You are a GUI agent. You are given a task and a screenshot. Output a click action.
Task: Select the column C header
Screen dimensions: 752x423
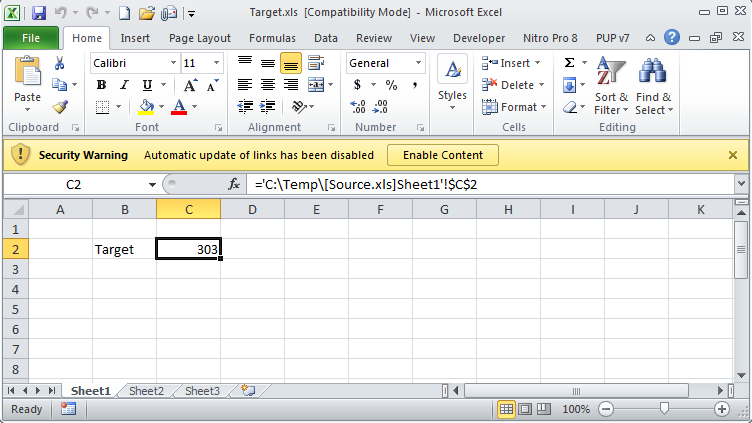(188, 210)
